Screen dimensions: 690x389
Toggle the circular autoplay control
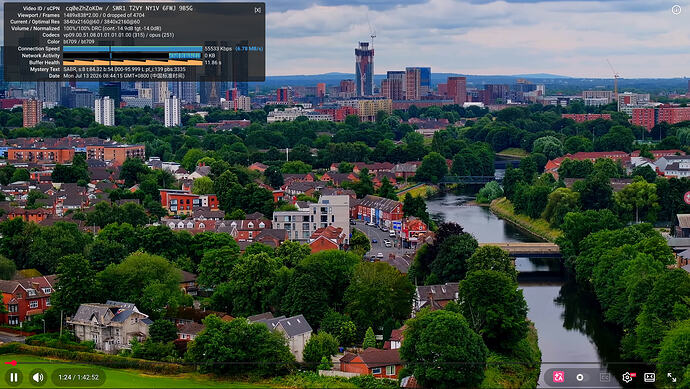point(580,377)
